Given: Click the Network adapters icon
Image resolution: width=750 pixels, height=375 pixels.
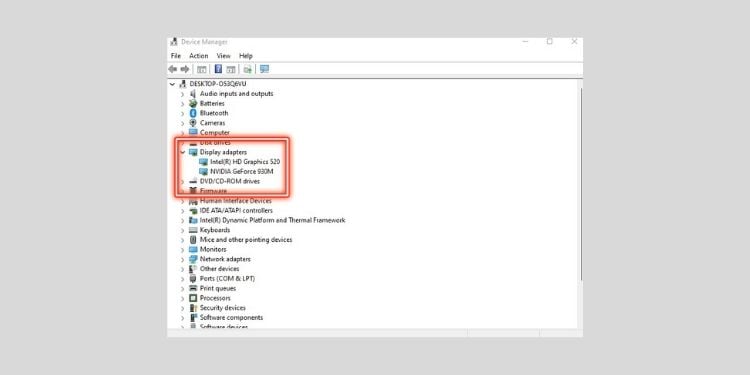Looking at the screenshot, I should coord(193,259).
